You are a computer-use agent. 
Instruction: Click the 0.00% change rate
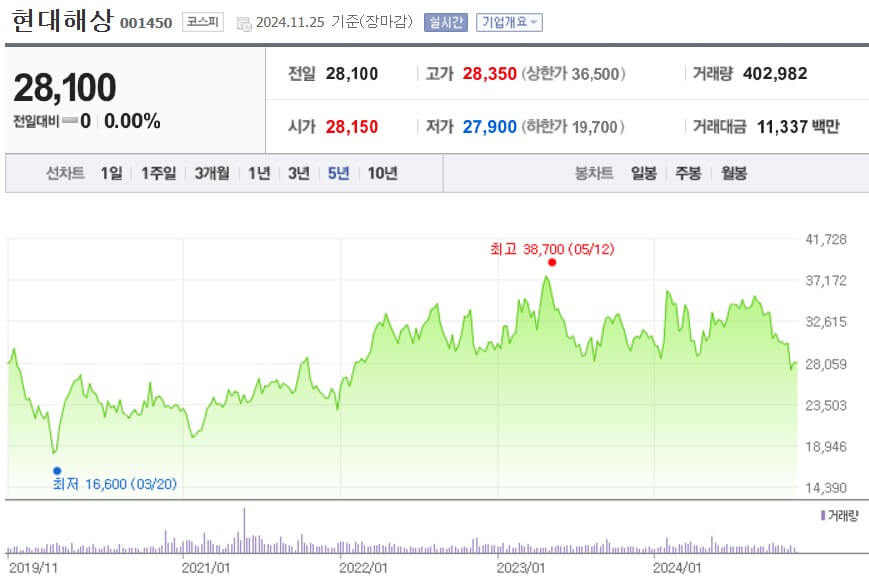[x=132, y=121]
